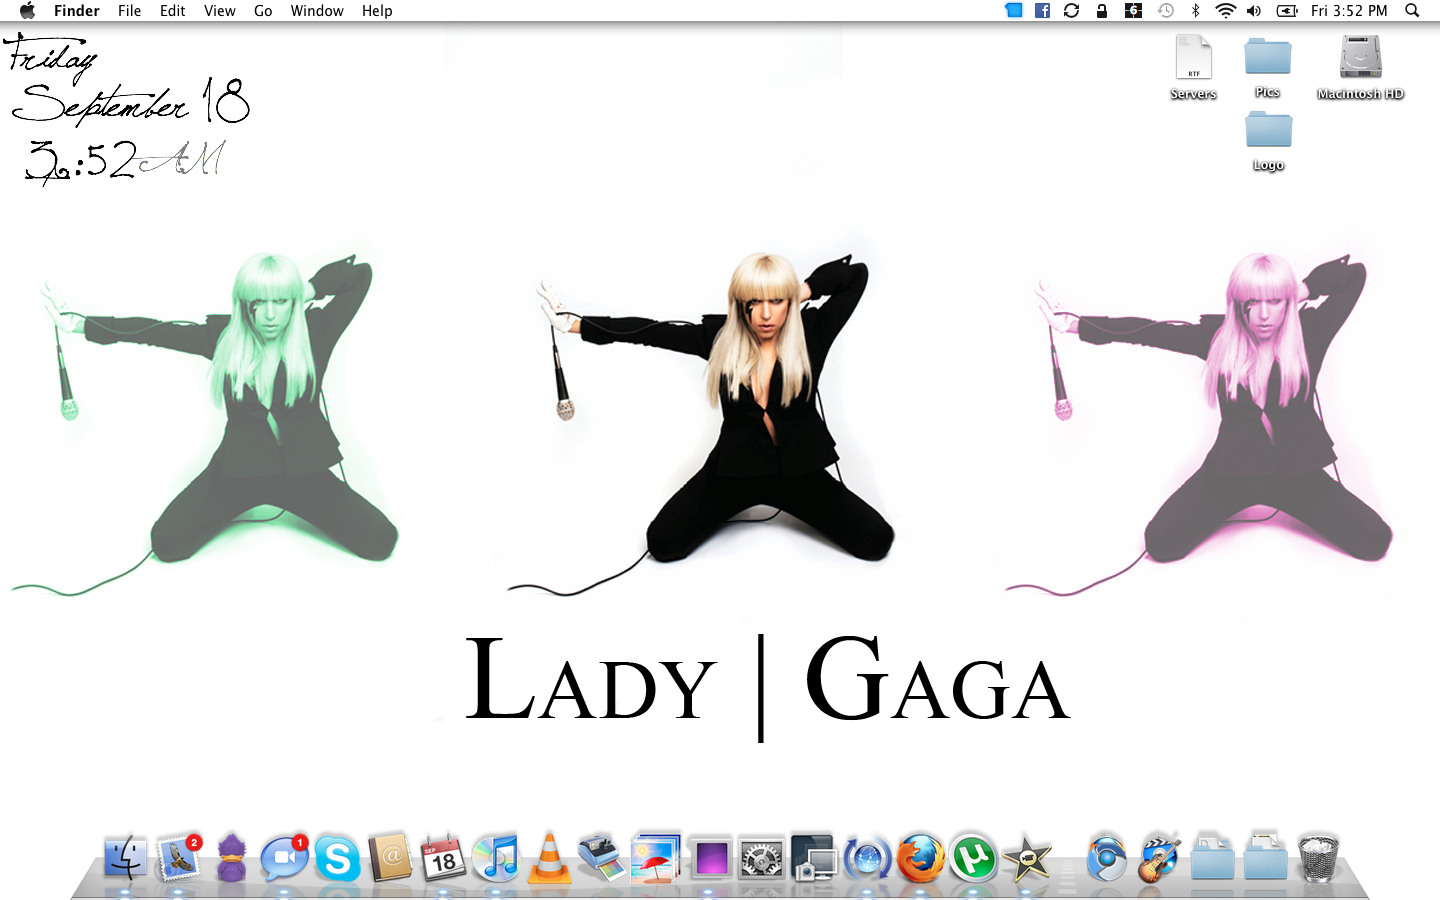Launch GarageBand guitar icon
The image size is (1440, 900).
click(x=1159, y=858)
